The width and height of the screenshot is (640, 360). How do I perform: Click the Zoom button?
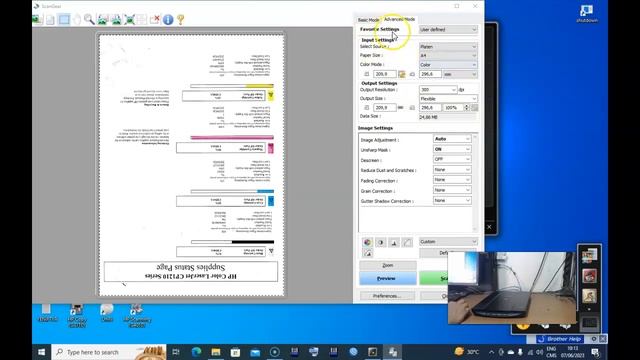[x=388, y=265]
